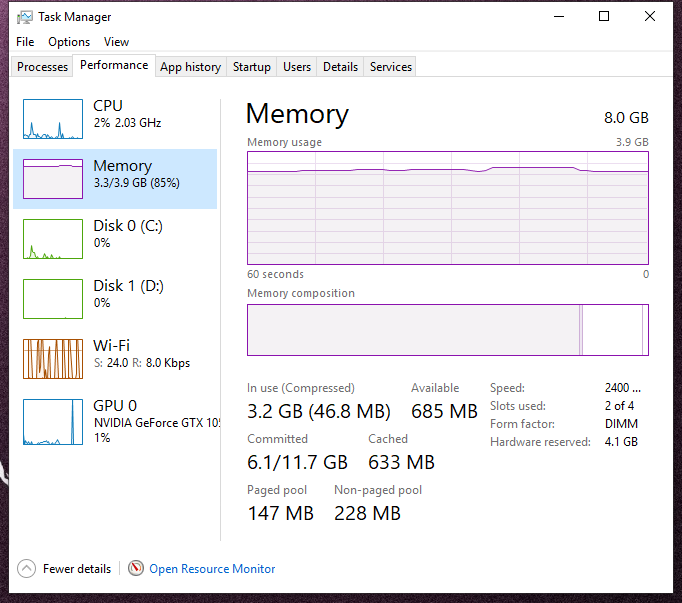Go to the Startup tab
Image resolution: width=682 pixels, height=603 pixels.
[x=252, y=67]
